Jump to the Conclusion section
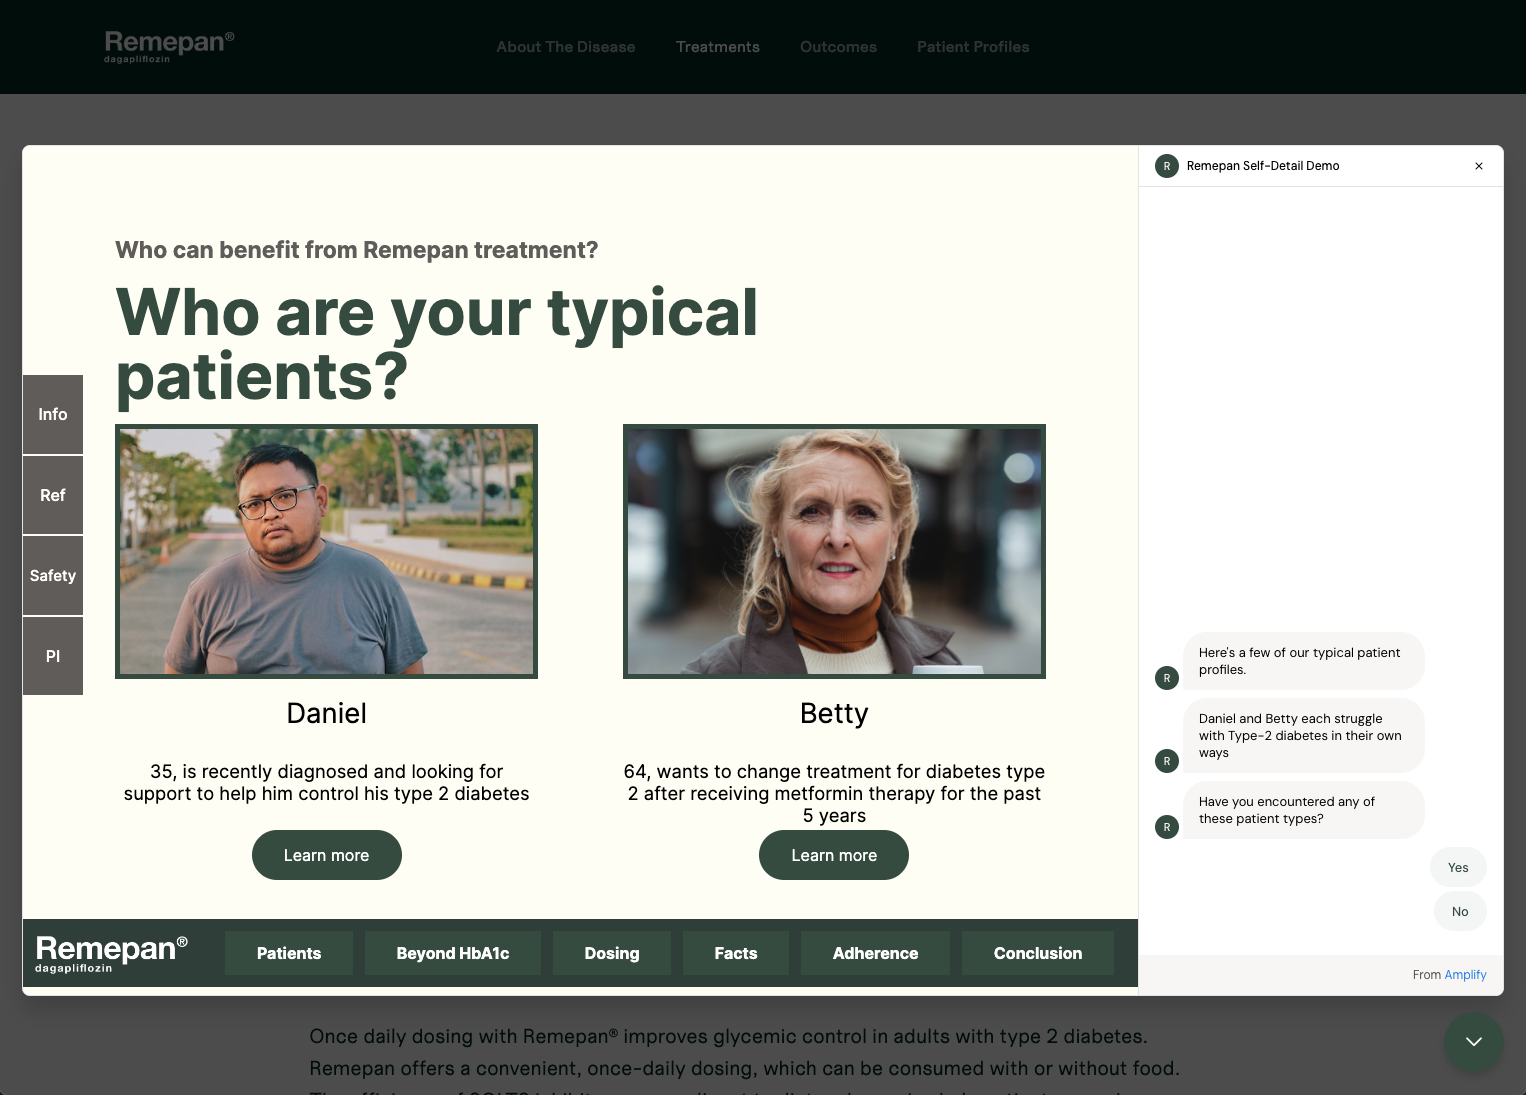 click(x=1037, y=953)
